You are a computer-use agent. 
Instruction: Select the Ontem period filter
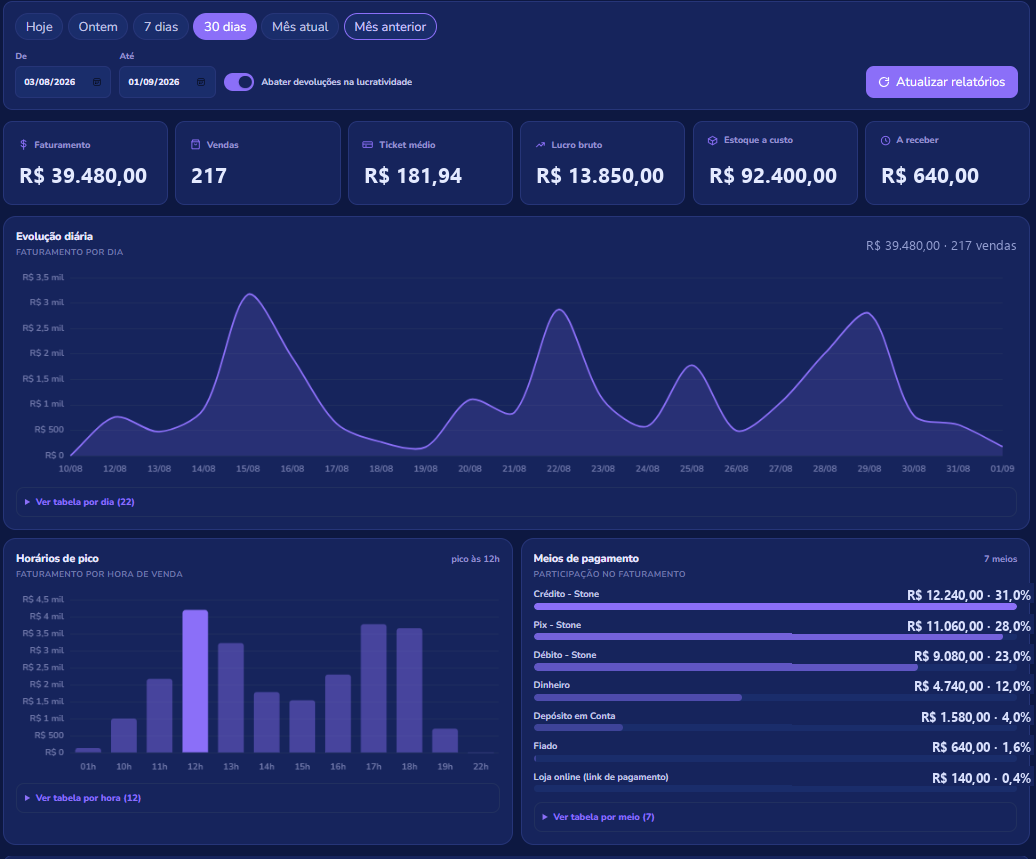(98, 26)
